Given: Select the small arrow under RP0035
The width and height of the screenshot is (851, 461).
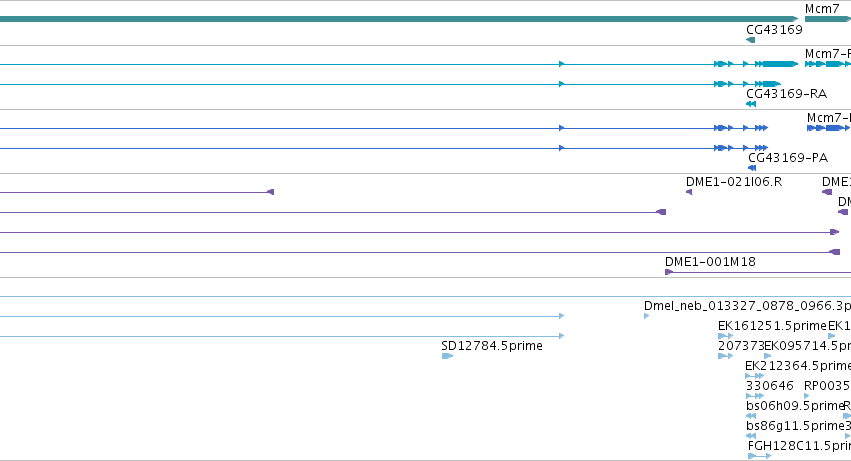Looking at the screenshot, I should point(806,396).
